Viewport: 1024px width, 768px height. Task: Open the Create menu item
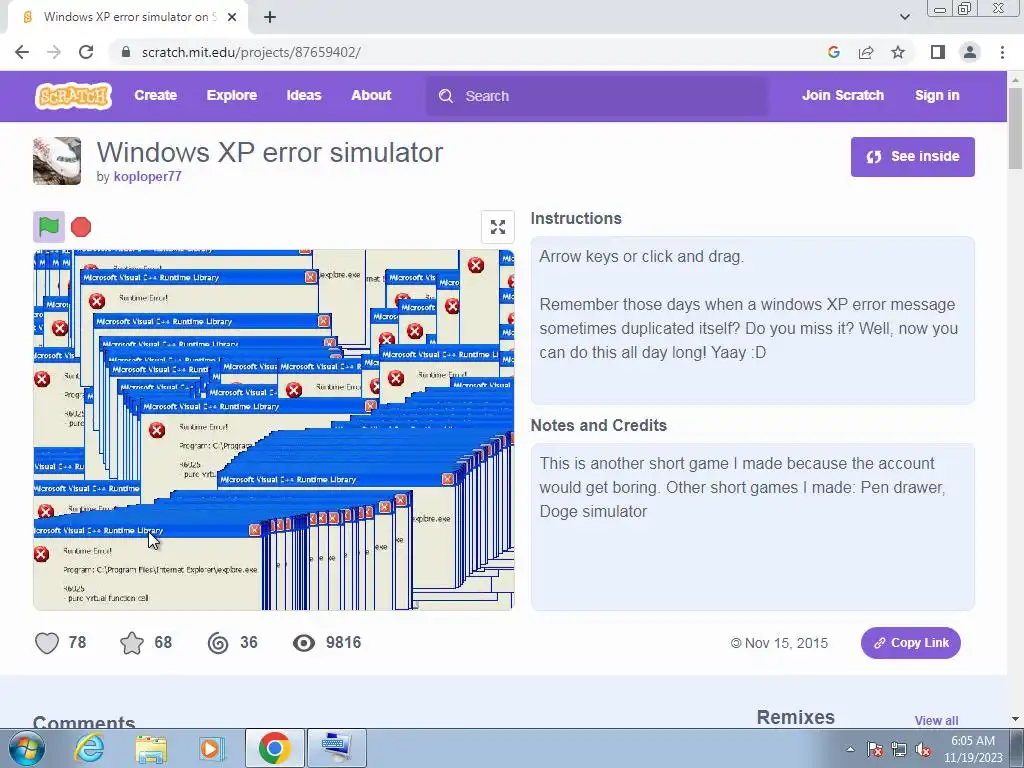[x=155, y=95]
